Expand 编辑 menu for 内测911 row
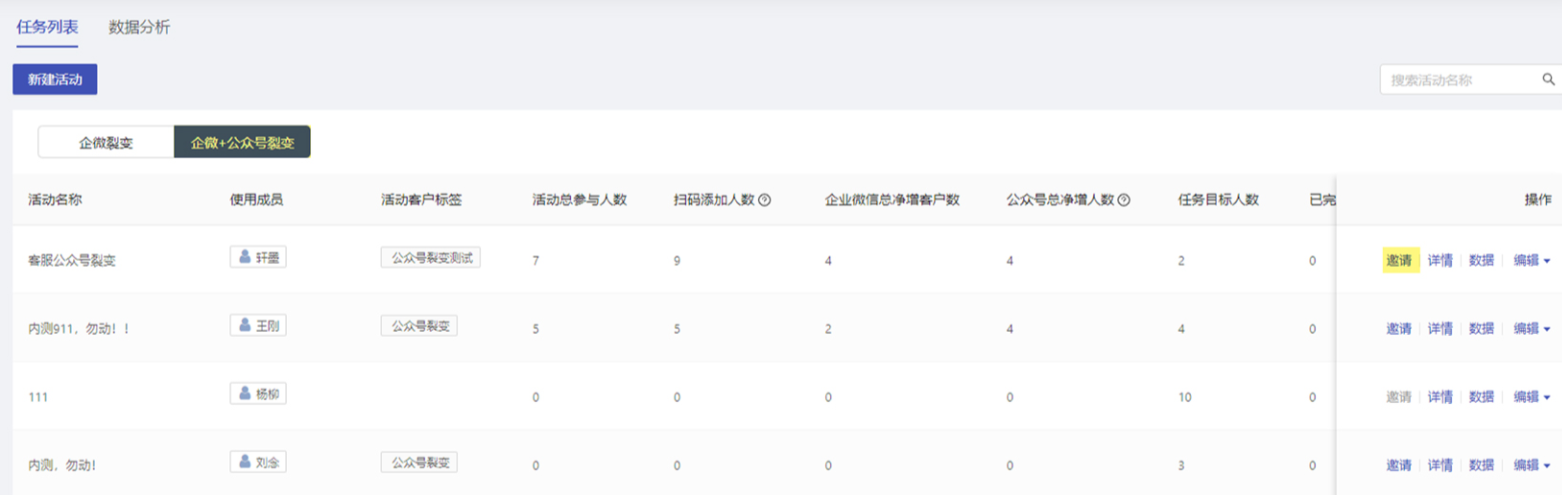This screenshot has width=1562, height=495. pos(1531,328)
